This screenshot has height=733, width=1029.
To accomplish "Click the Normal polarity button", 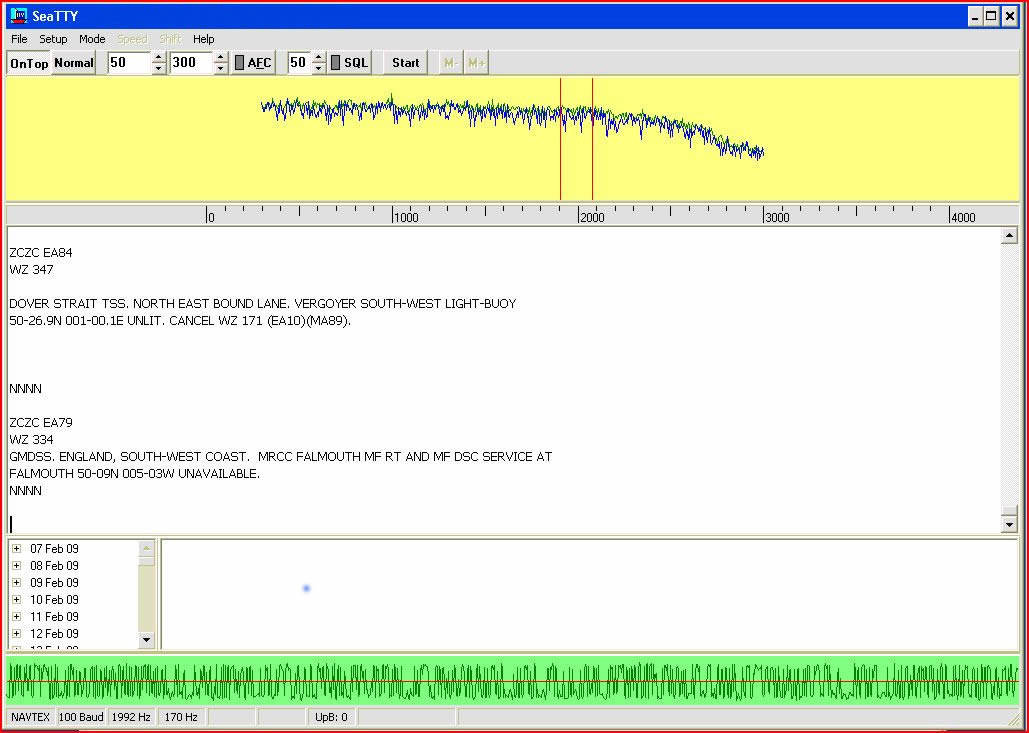I will (74, 63).
